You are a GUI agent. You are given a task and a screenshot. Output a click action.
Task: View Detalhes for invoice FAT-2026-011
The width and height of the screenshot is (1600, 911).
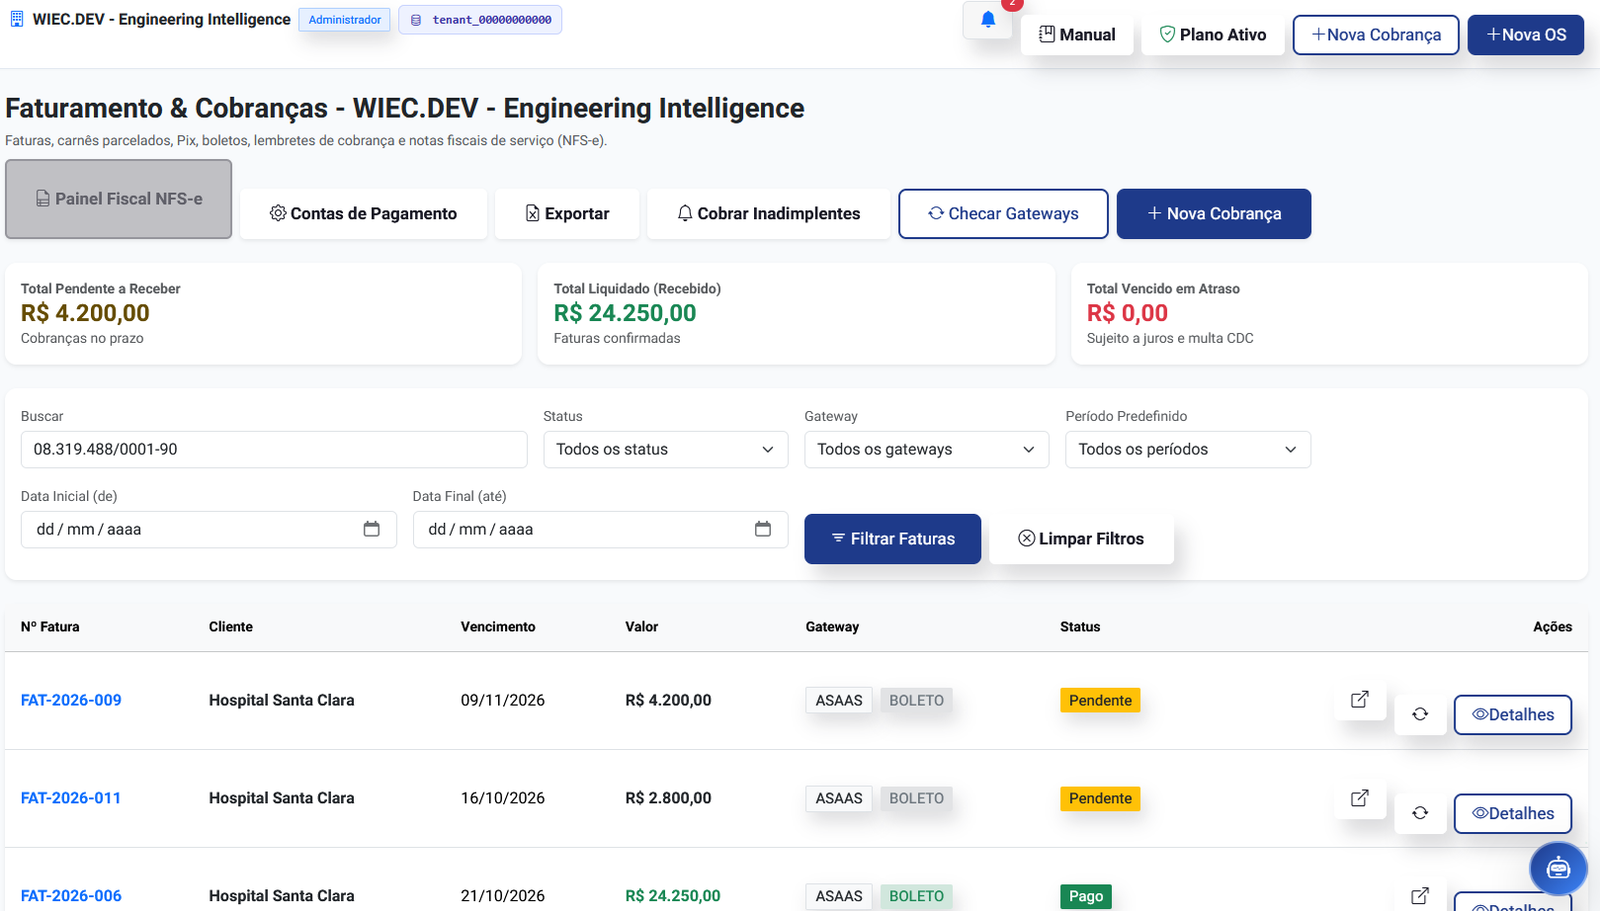click(x=1513, y=814)
